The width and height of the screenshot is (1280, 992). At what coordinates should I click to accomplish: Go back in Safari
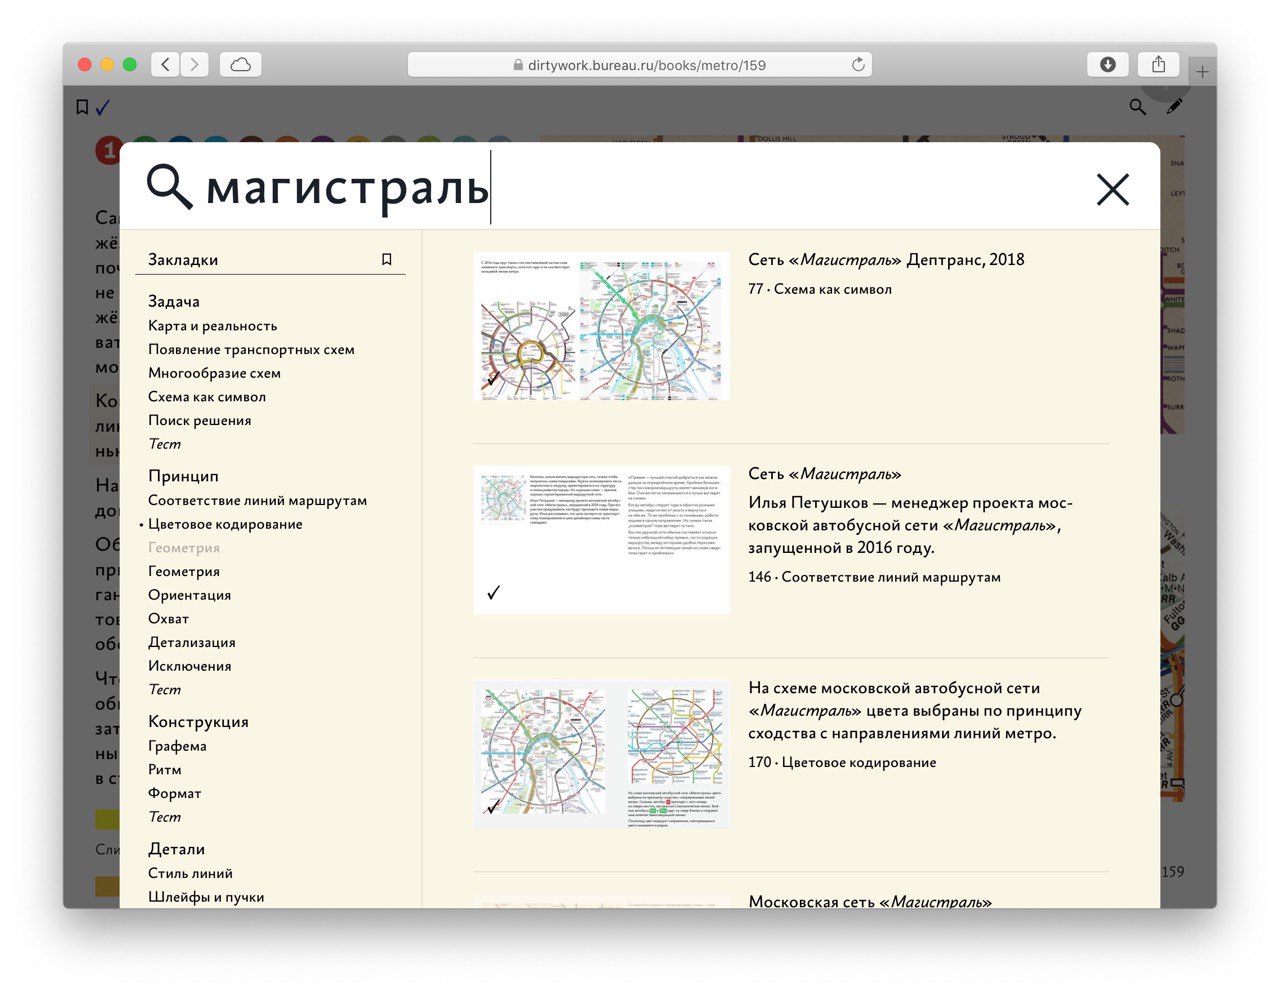pyautogui.click(x=166, y=65)
